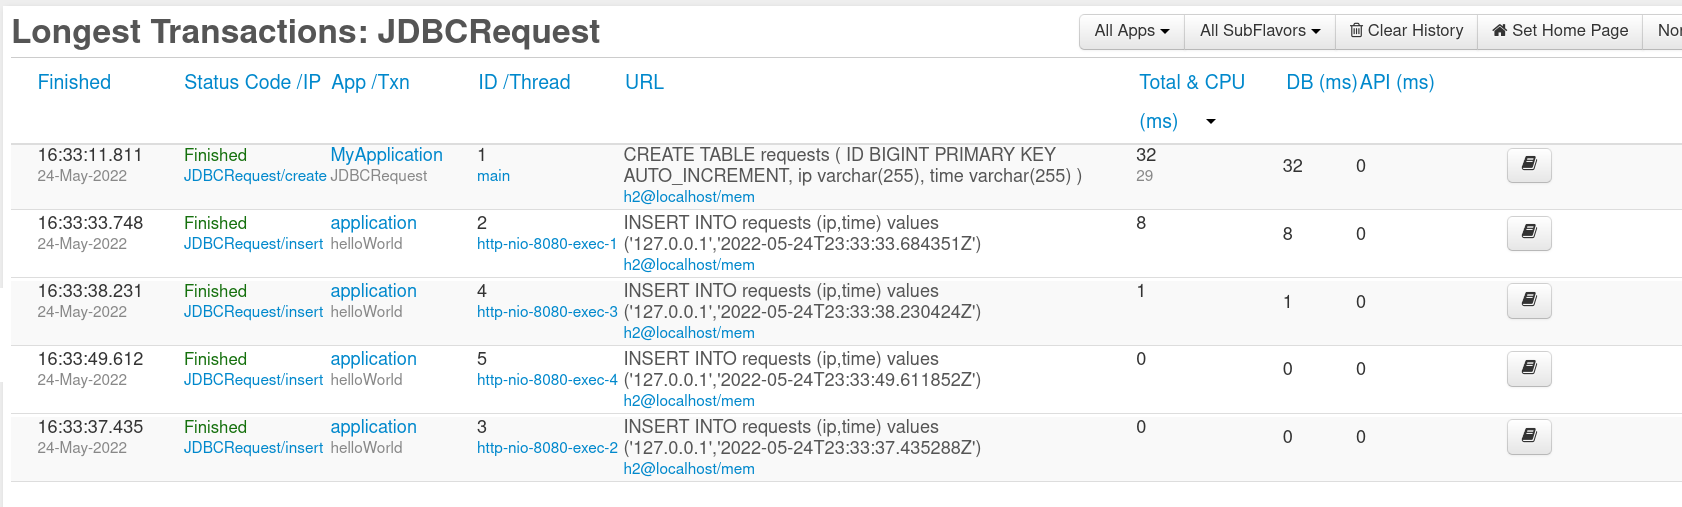Open h2@localhost/mem link in first row
This screenshot has height=507, width=1682.
(689, 197)
